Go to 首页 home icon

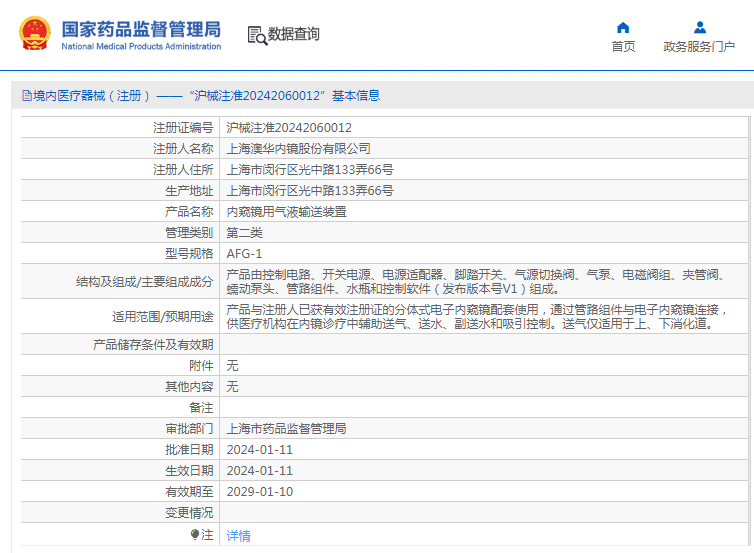pos(623,27)
